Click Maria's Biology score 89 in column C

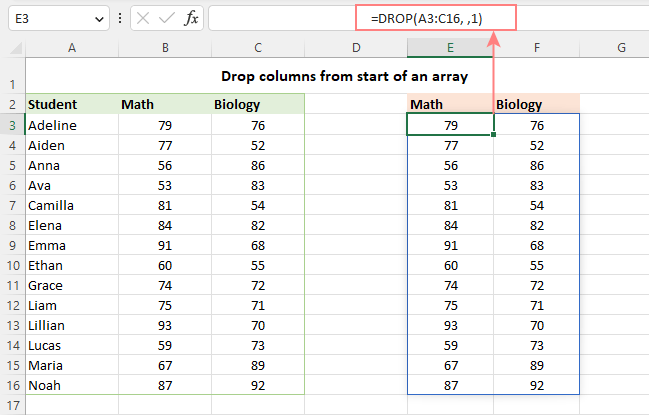tap(258, 365)
